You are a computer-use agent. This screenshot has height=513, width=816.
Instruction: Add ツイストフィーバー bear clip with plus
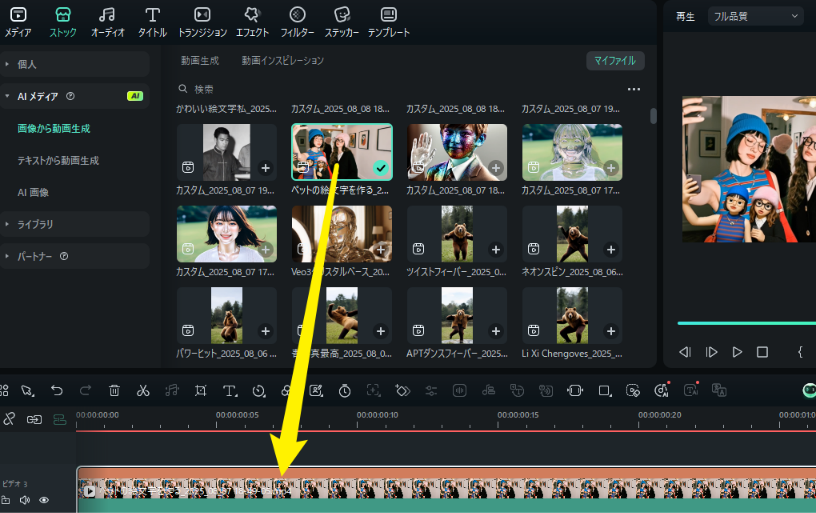coord(496,250)
